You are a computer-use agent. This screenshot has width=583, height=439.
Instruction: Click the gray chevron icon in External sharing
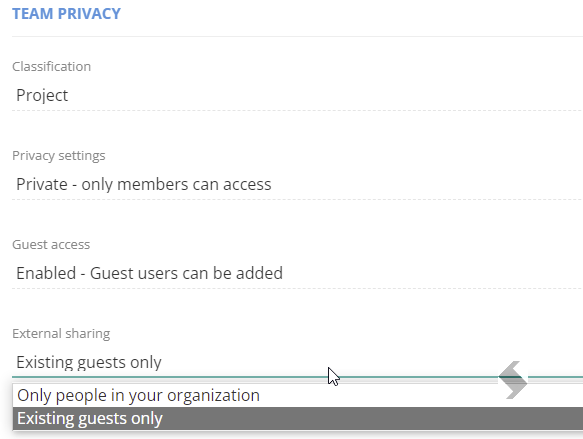coord(513,380)
